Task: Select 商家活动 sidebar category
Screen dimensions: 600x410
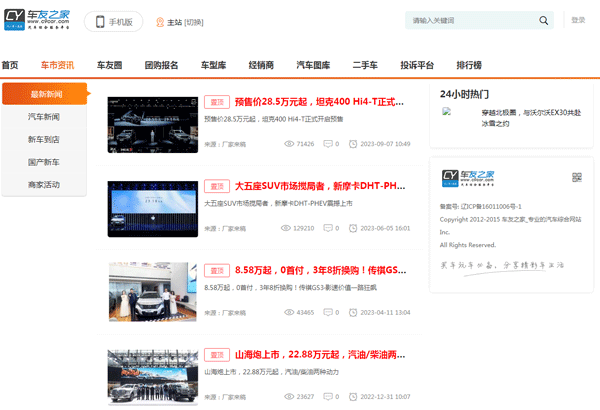Action: (44, 185)
